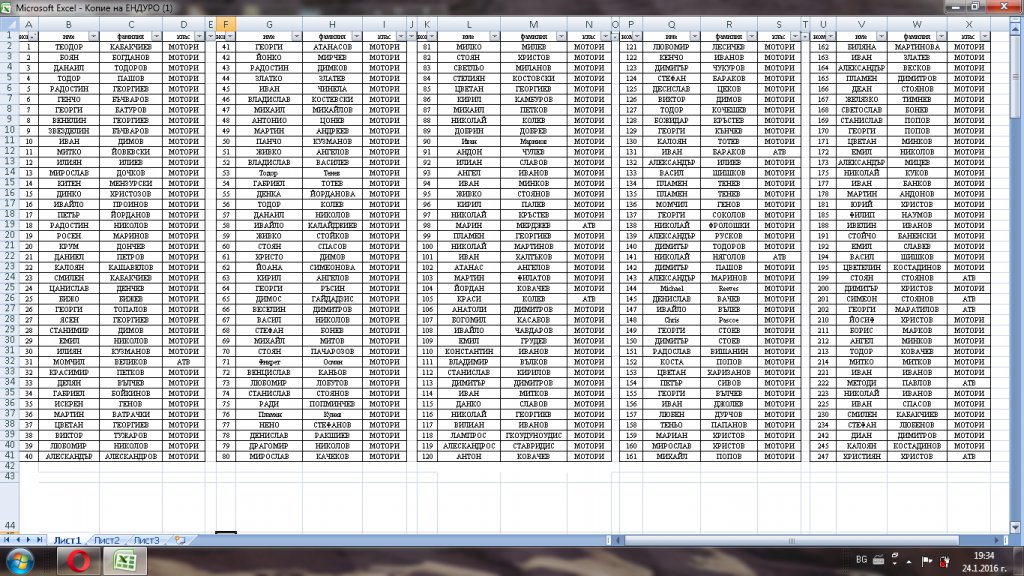Image resolution: width=1024 pixels, height=576 pixels.
Task: Select the cell containing Michael
Action: click(671, 288)
